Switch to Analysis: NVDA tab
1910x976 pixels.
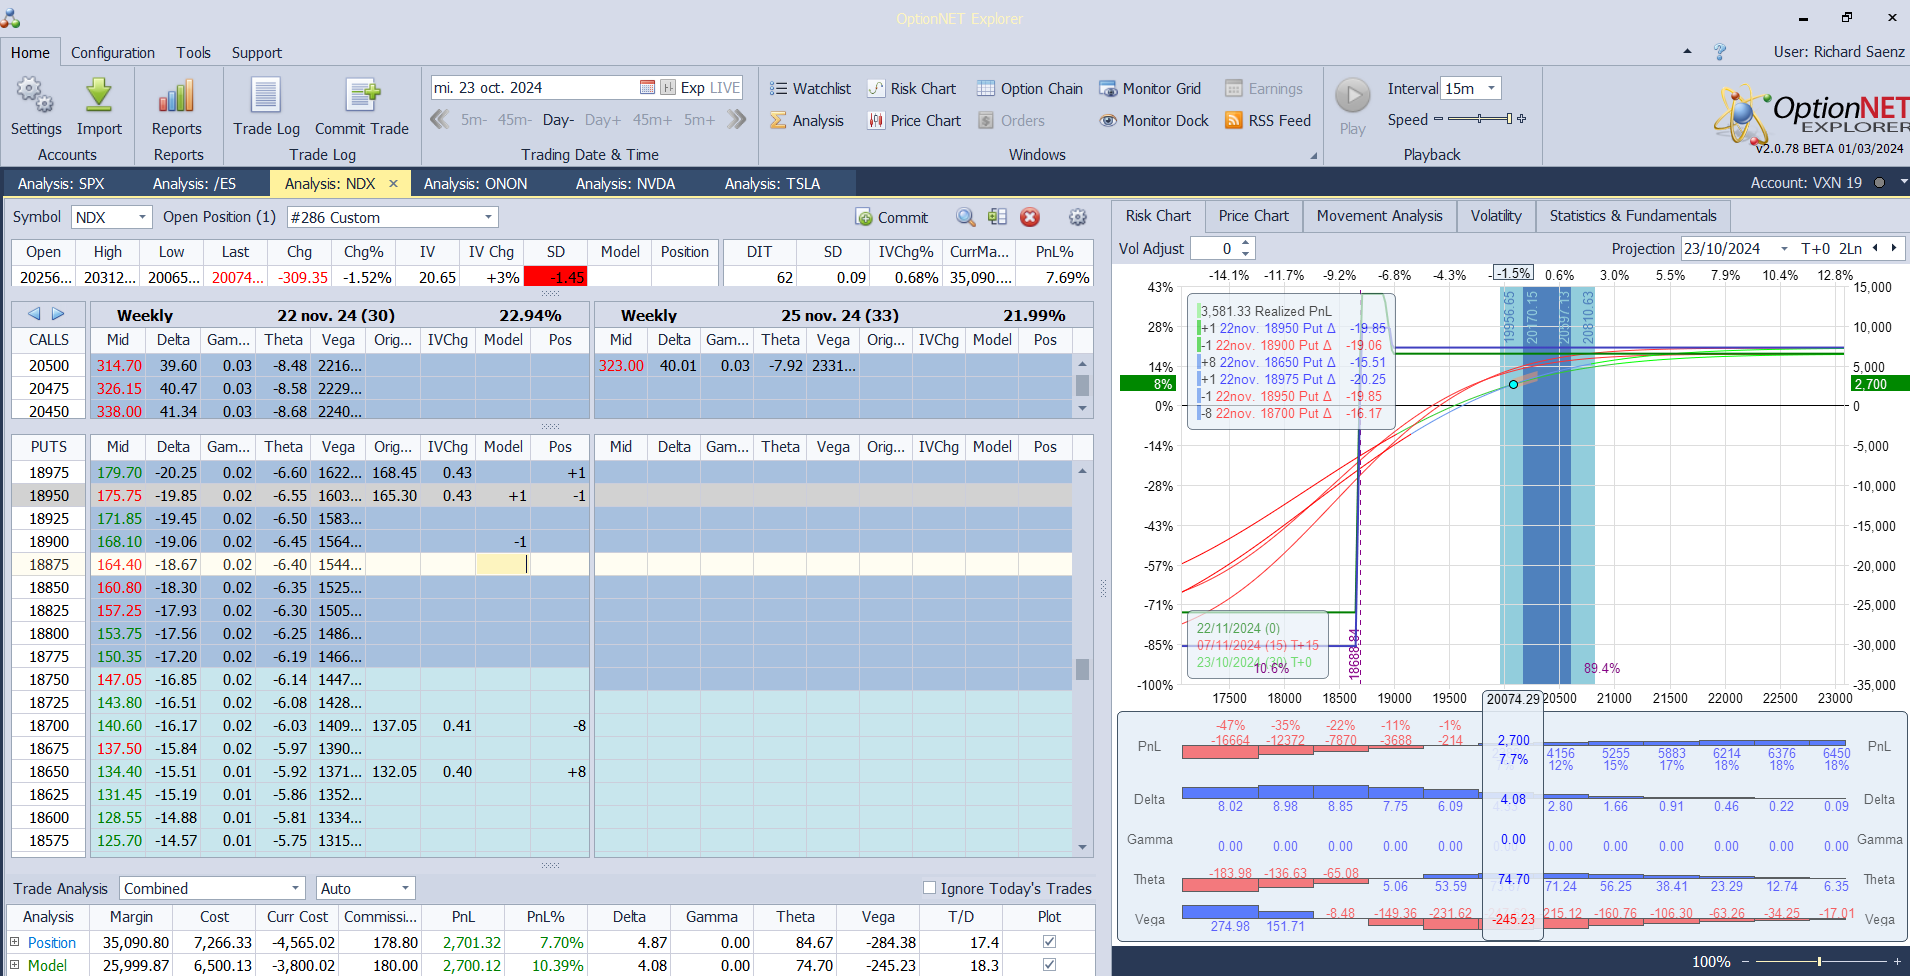pos(625,183)
